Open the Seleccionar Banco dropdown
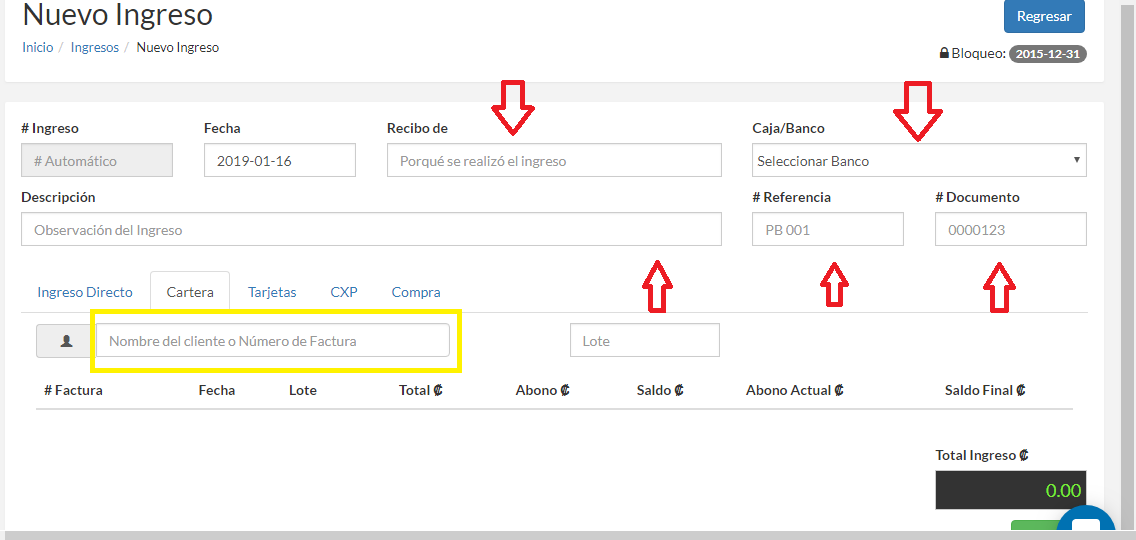The image size is (1136, 540). [x=918, y=161]
